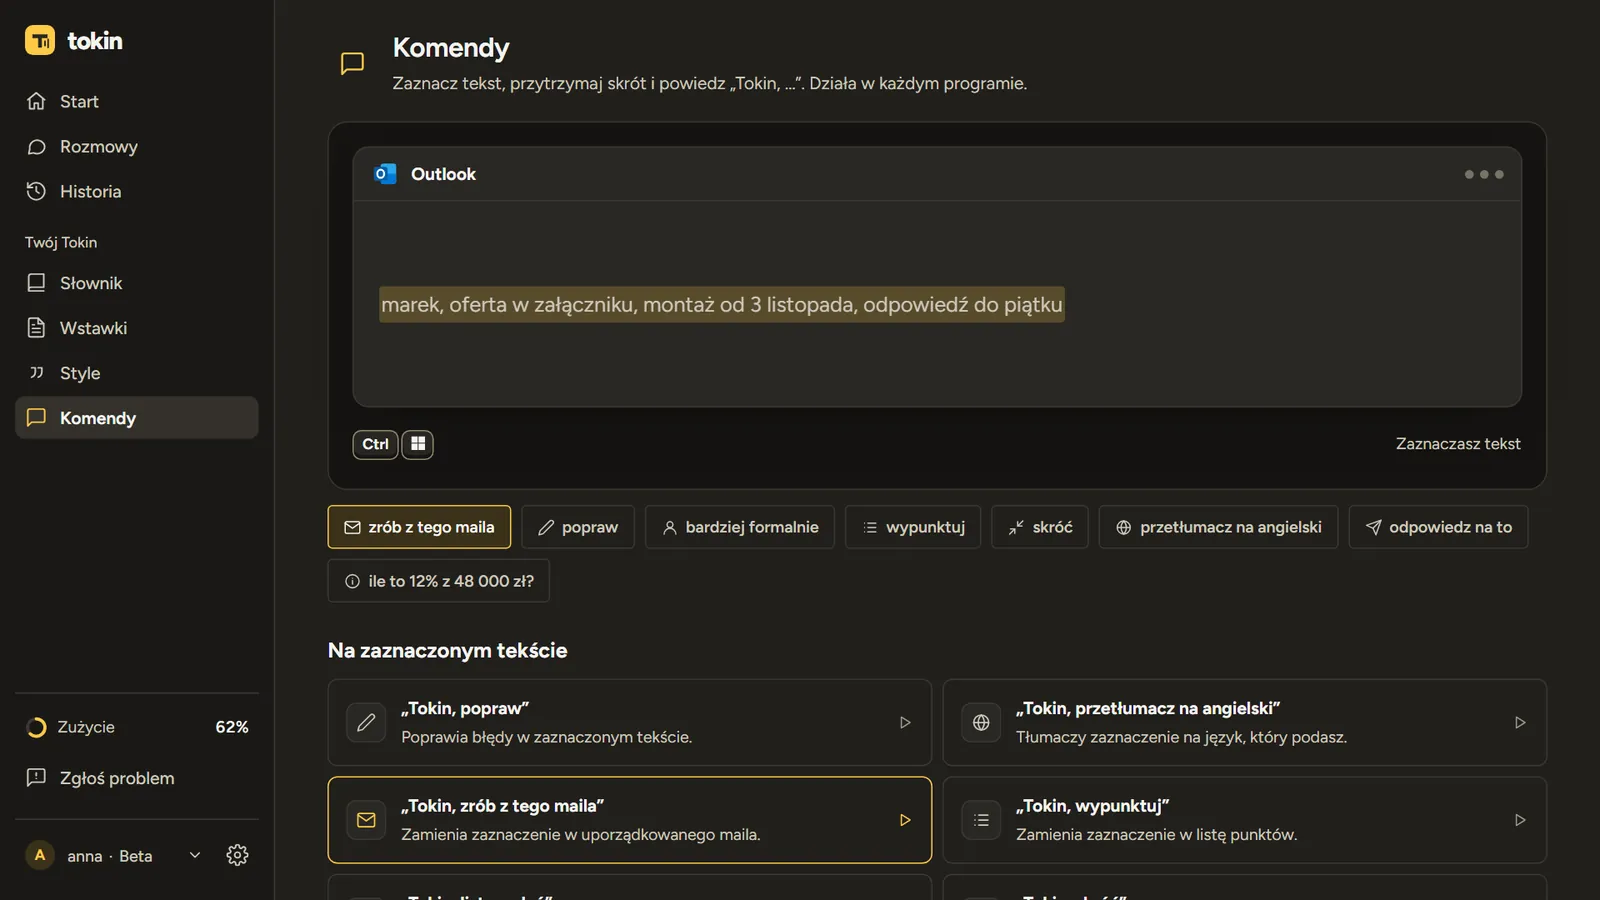Click the highlighted text about oferta
The image size is (1600, 900).
(722, 305)
